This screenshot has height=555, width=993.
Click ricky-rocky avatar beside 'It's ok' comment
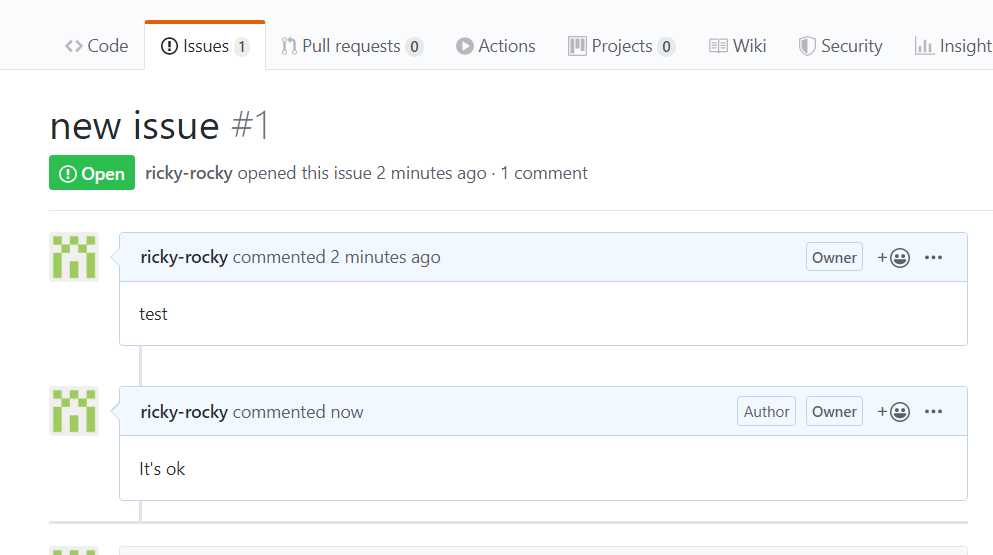point(74,411)
